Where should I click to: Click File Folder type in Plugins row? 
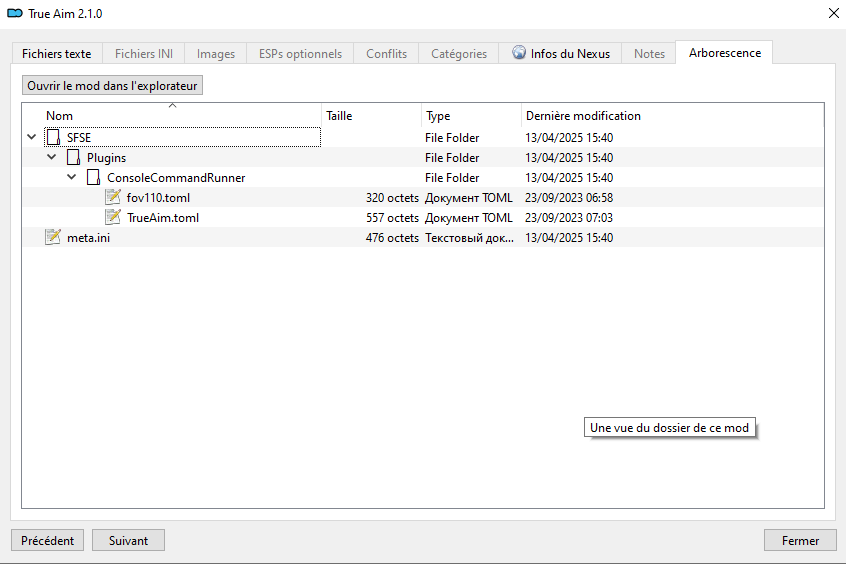pyautogui.click(x=452, y=158)
